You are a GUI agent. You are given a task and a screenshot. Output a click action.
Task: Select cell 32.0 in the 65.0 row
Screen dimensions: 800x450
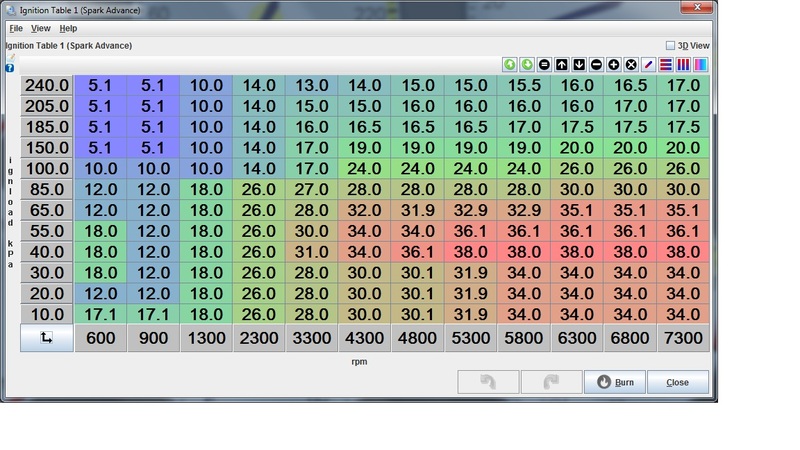pyautogui.click(x=364, y=210)
